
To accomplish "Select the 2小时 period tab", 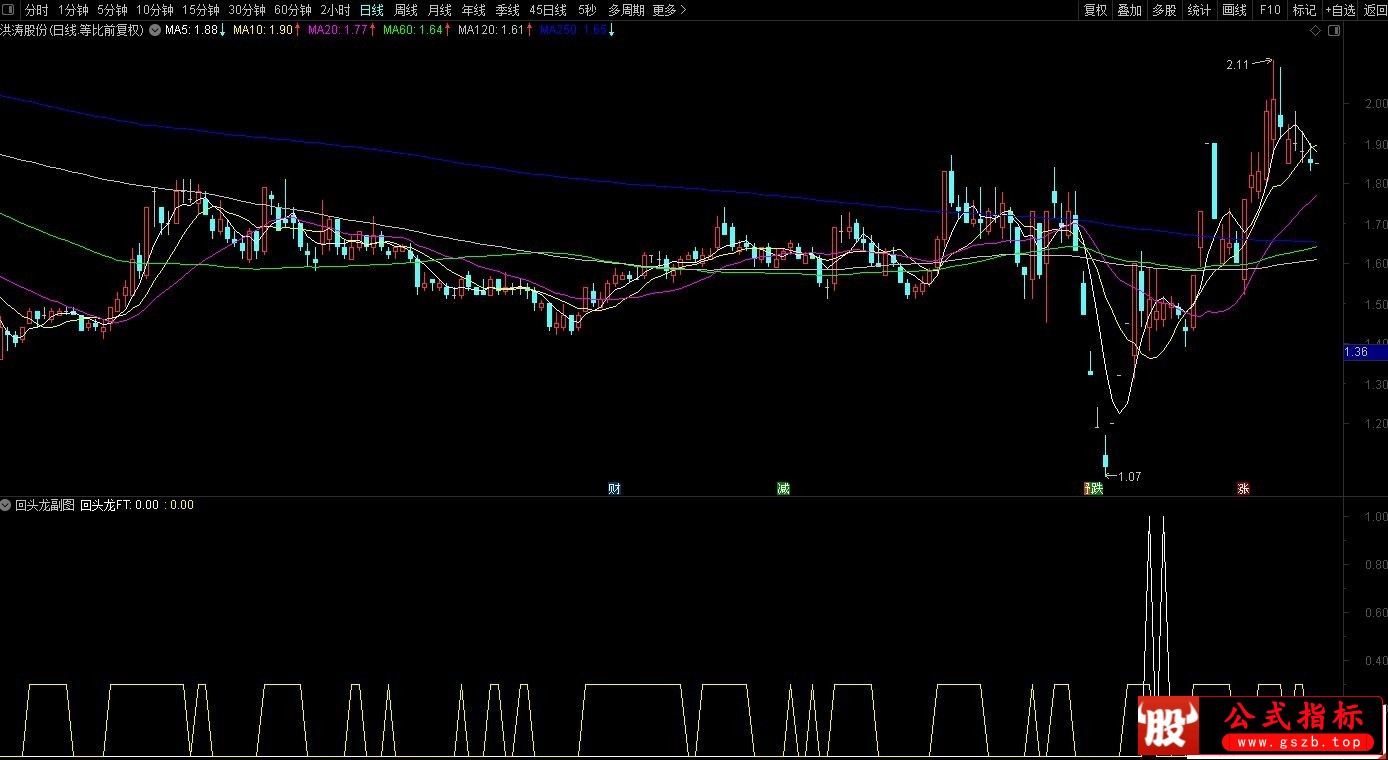I will (336, 10).
